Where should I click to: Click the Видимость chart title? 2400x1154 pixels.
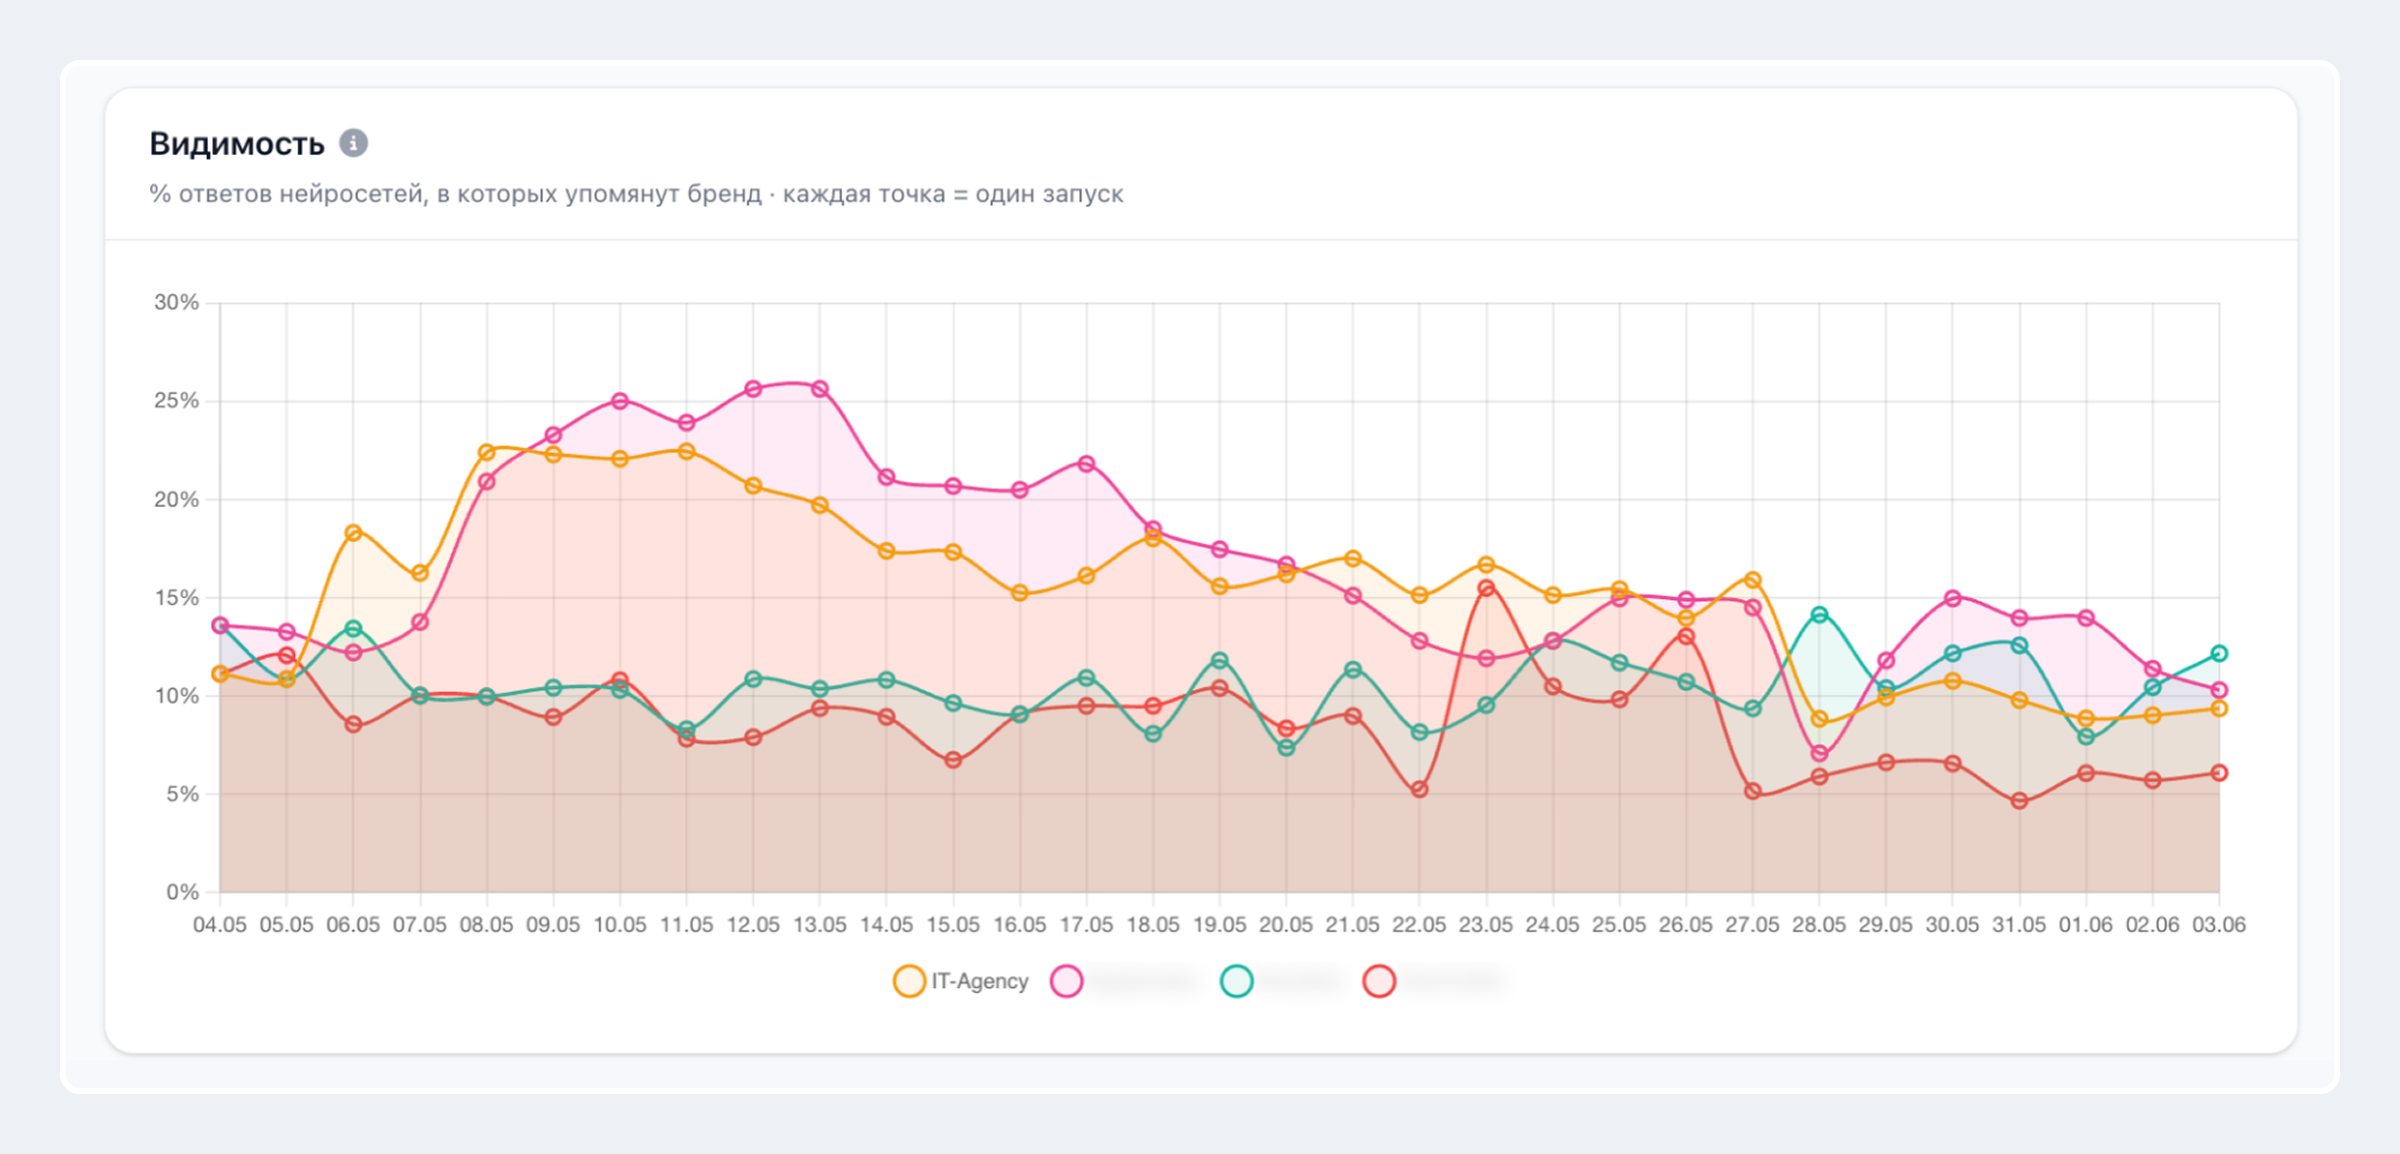pos(237,144)
